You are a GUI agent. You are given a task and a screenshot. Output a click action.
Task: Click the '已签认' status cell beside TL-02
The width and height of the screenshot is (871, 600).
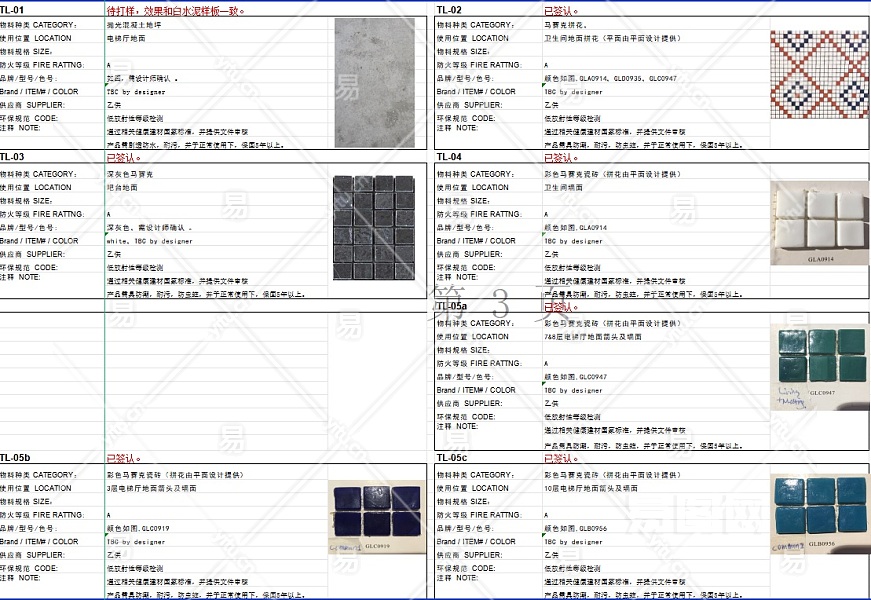point(560,10)
